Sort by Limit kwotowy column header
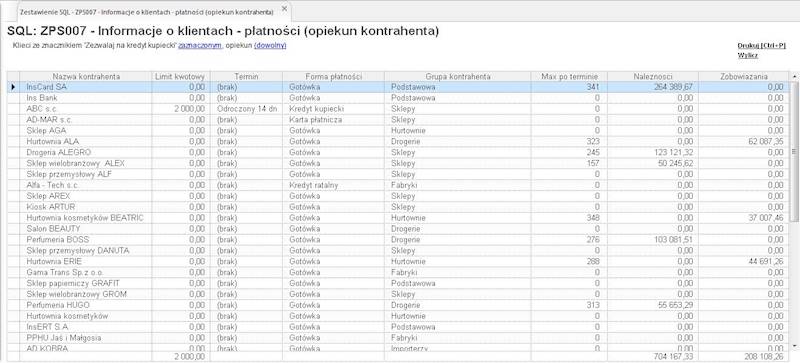 (181, 77)
